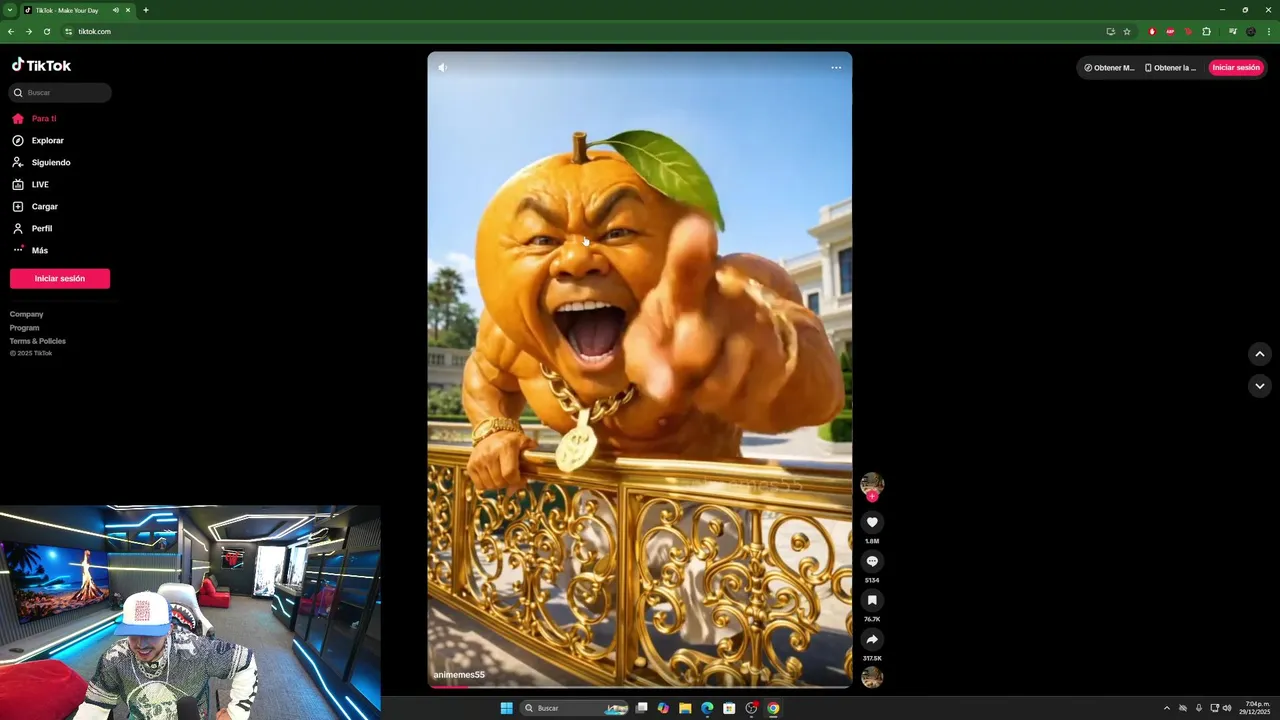1280x720 pixels.
Task: Open the Windows Start menu
Action: tap(507, 708)
